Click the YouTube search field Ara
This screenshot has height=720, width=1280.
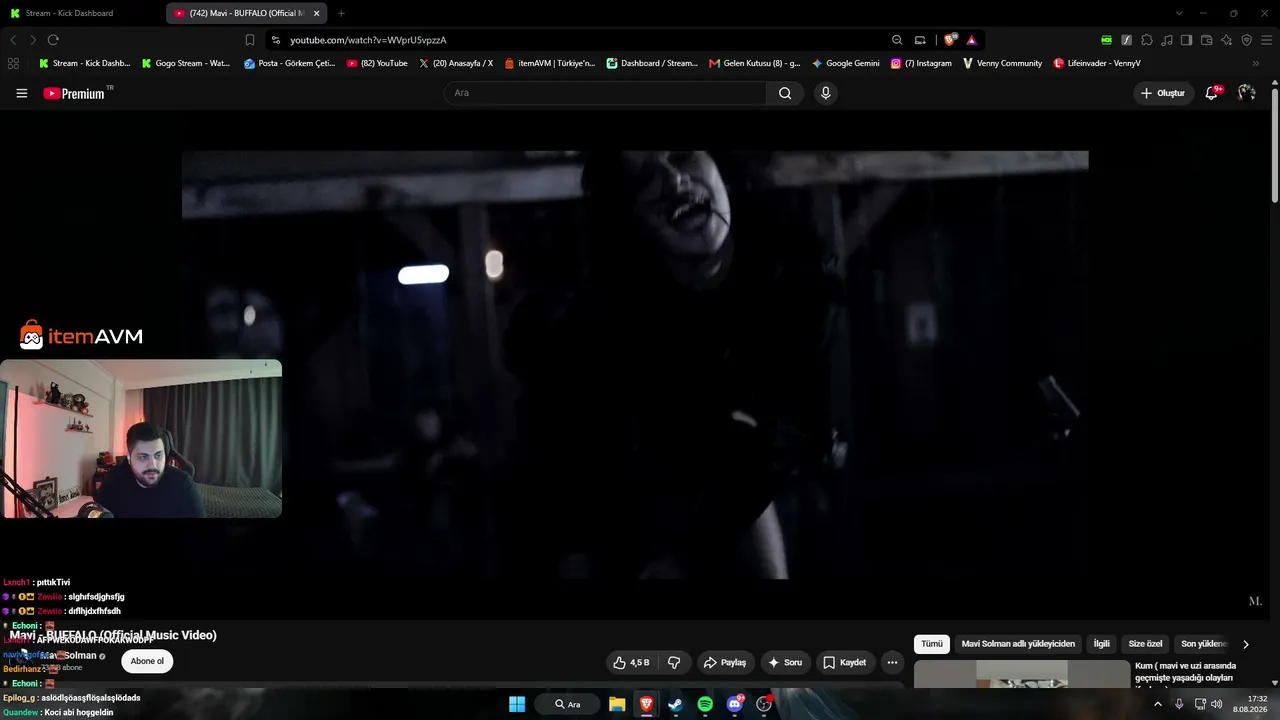[x=605, y=93]
